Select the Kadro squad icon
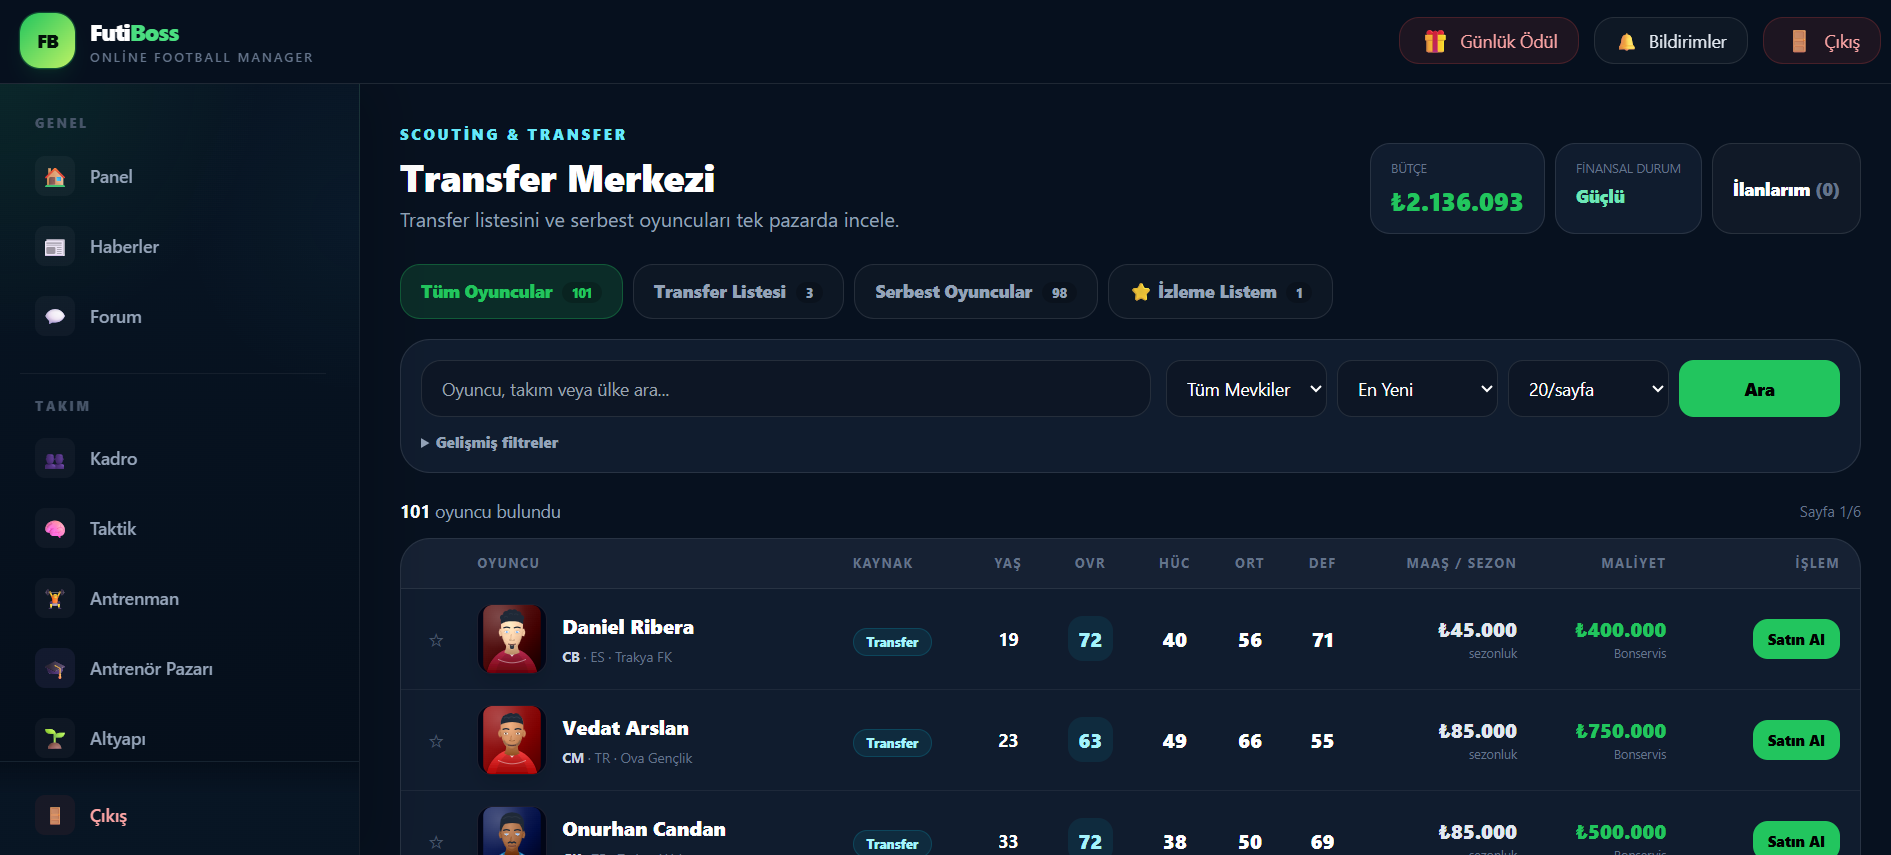Image resolution: width=1891 pixels, height=855 pixels. point(55,459)
